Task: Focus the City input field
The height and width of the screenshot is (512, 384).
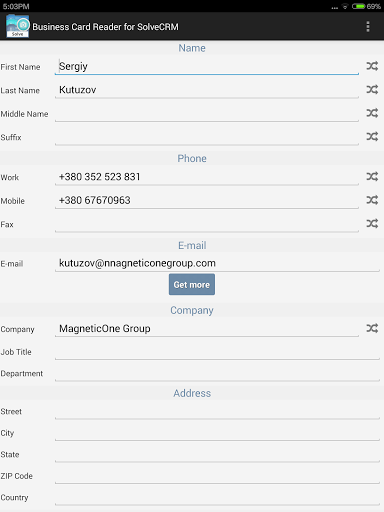Action: coord(217,433)
